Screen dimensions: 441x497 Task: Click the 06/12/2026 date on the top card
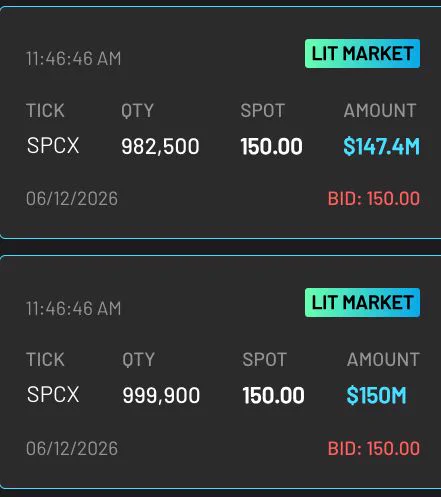pos(72,199)
